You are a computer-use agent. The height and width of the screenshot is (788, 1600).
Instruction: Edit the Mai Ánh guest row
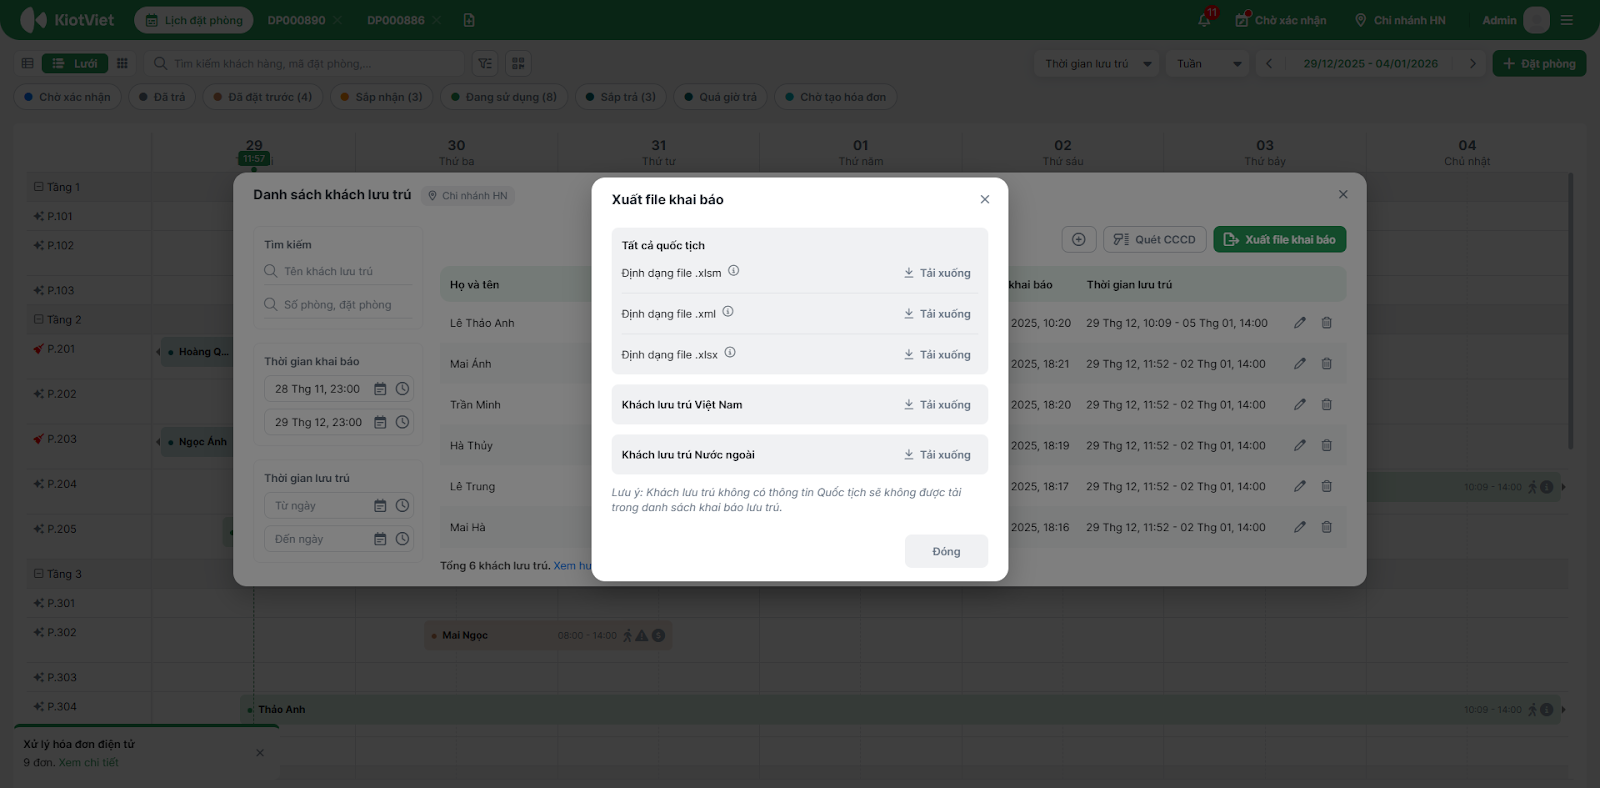point(1300,363)
